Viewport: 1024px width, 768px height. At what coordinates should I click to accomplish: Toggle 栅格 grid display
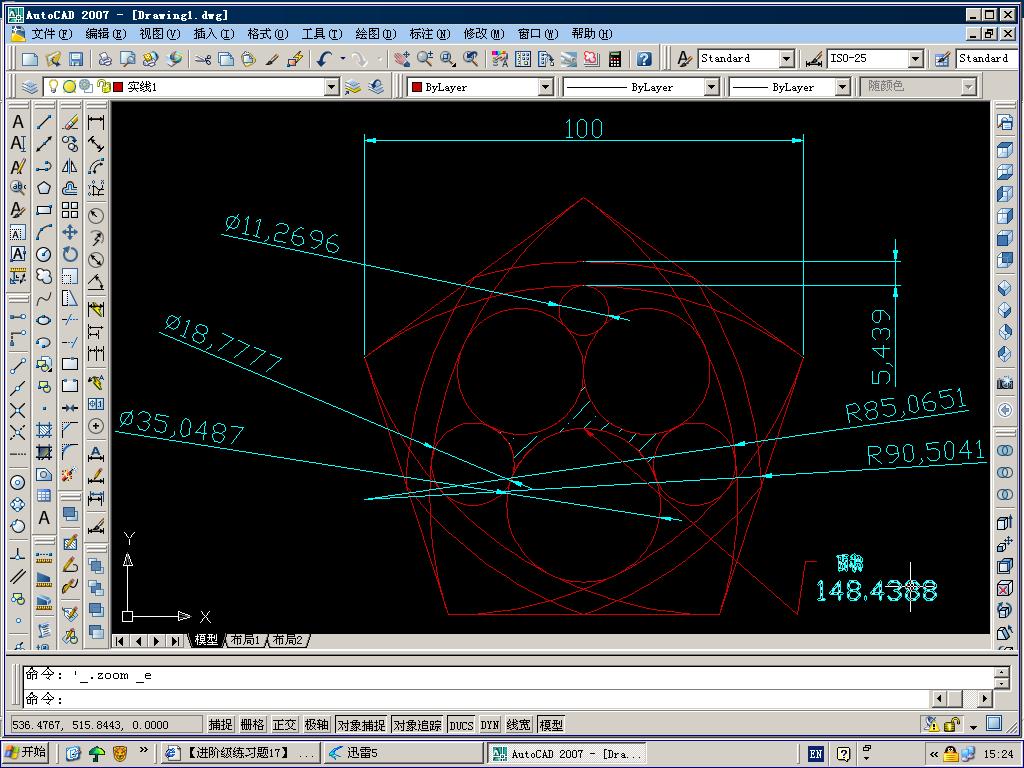pyautogui.click(x=253, y=724)
